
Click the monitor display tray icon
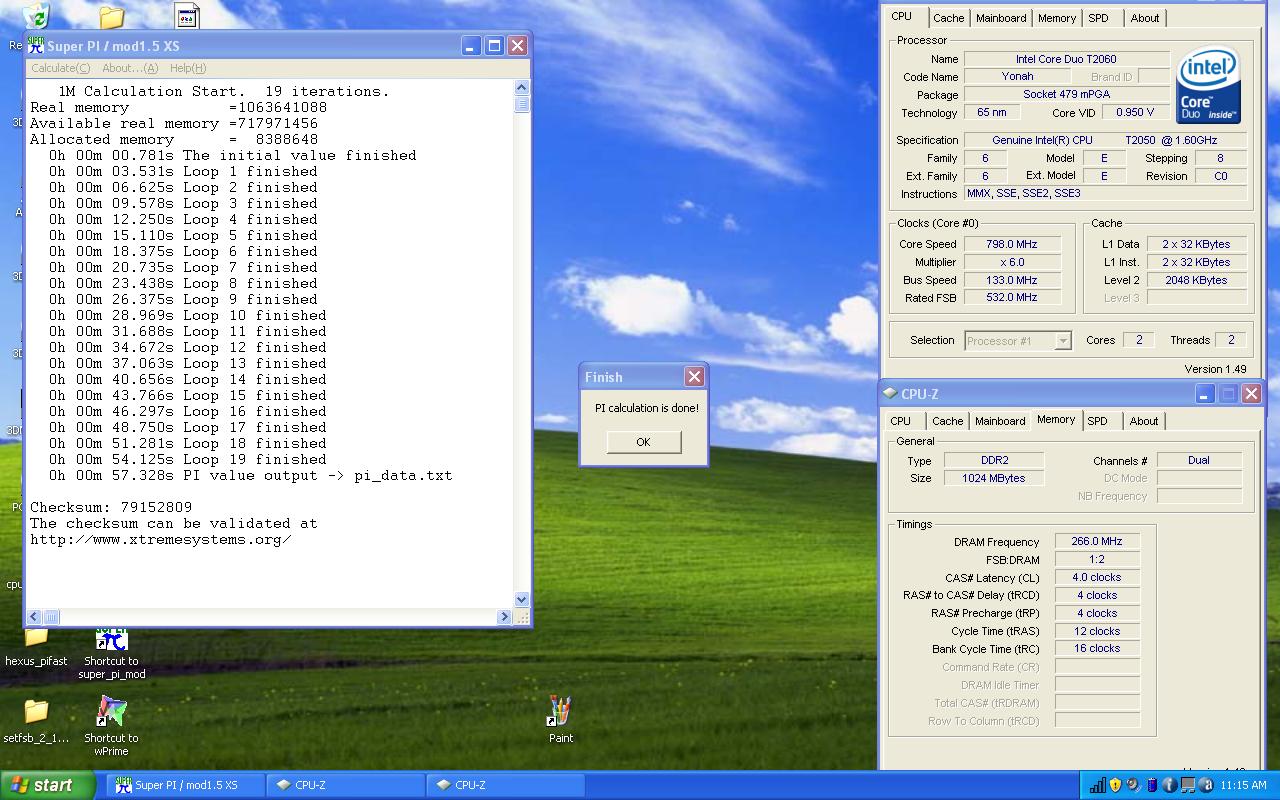(x=1188, y=785)
